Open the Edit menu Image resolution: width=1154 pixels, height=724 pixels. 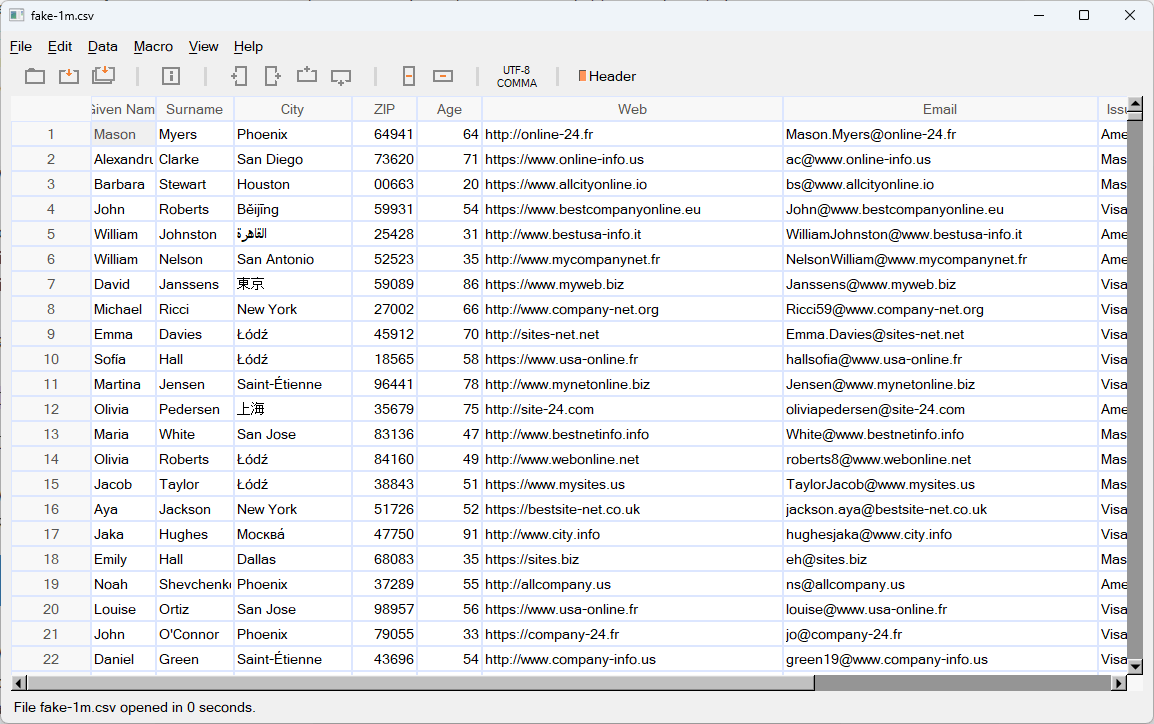click(60, 46)
